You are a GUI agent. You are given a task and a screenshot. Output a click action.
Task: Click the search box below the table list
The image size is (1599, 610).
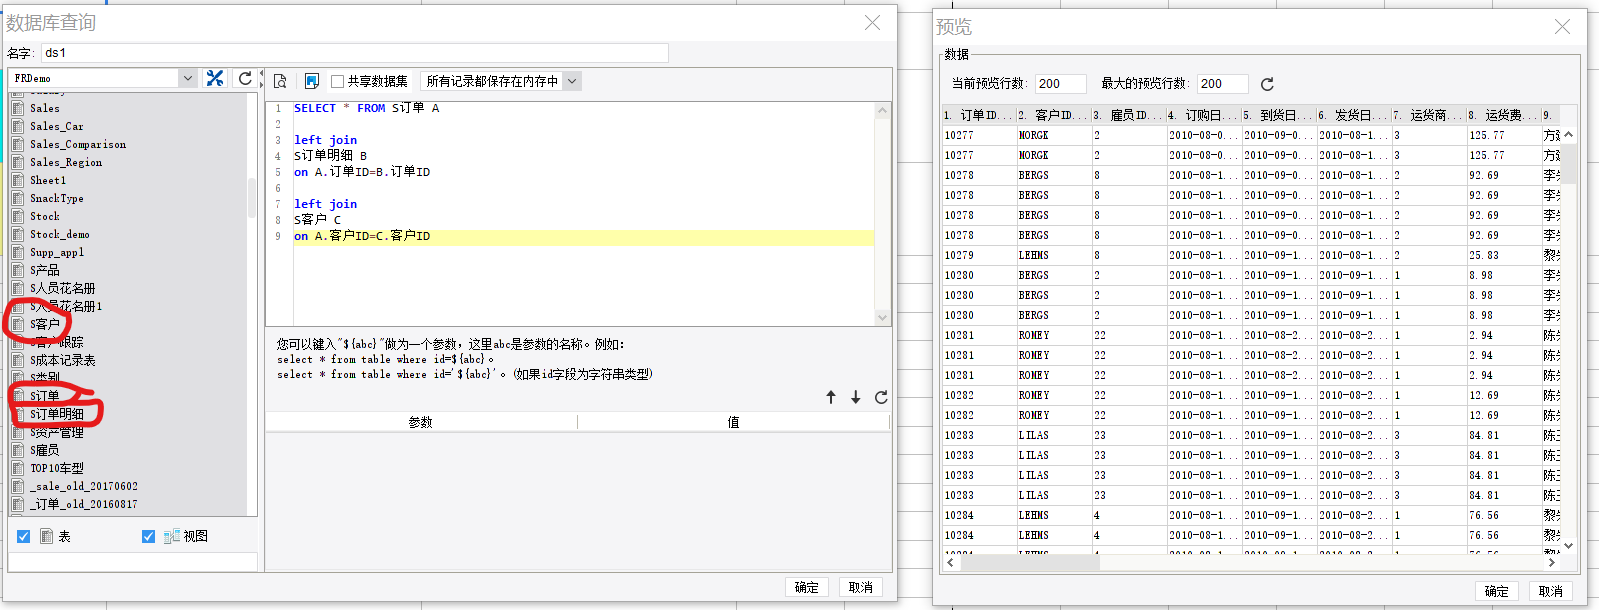tap(133, 563)
